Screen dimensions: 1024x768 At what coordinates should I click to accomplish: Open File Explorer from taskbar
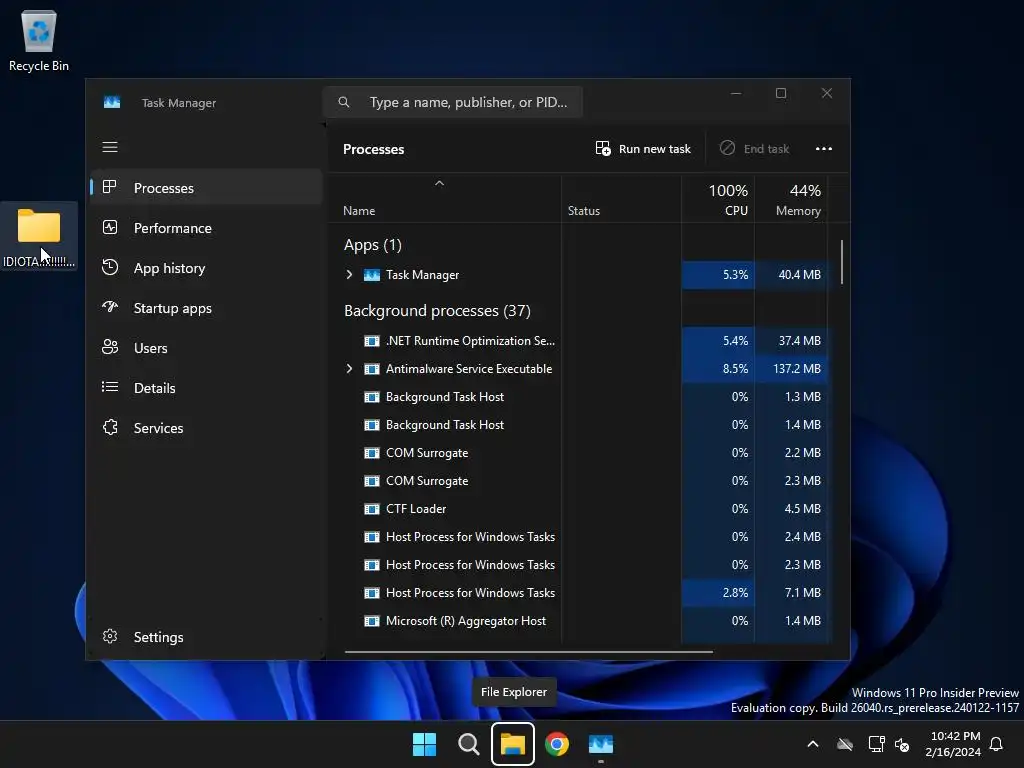(x=513, y=744)
